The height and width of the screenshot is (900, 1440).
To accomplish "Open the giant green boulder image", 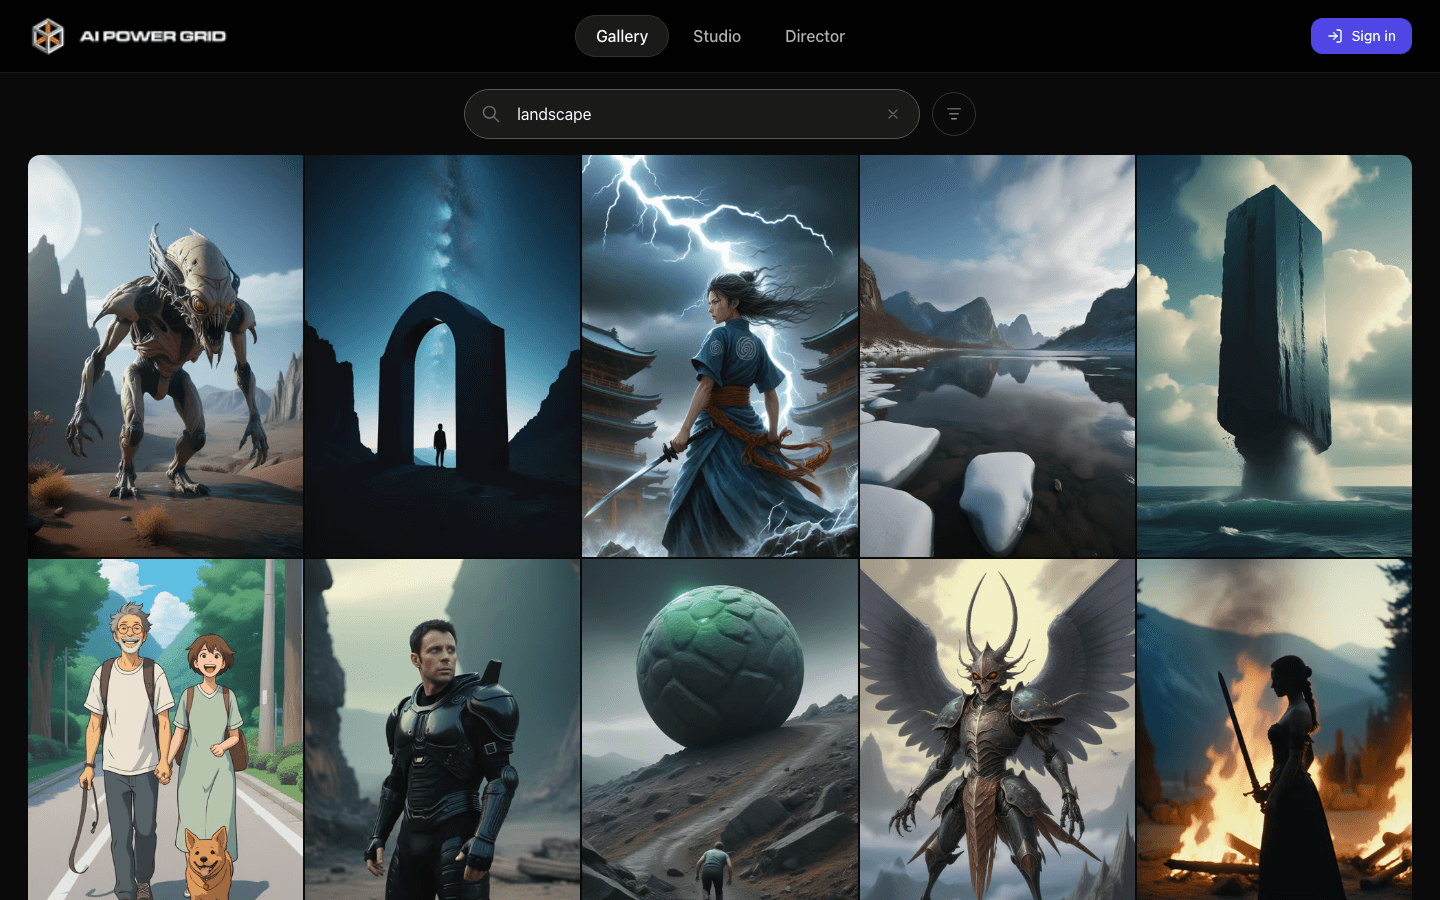I will [x=720, y=730].
